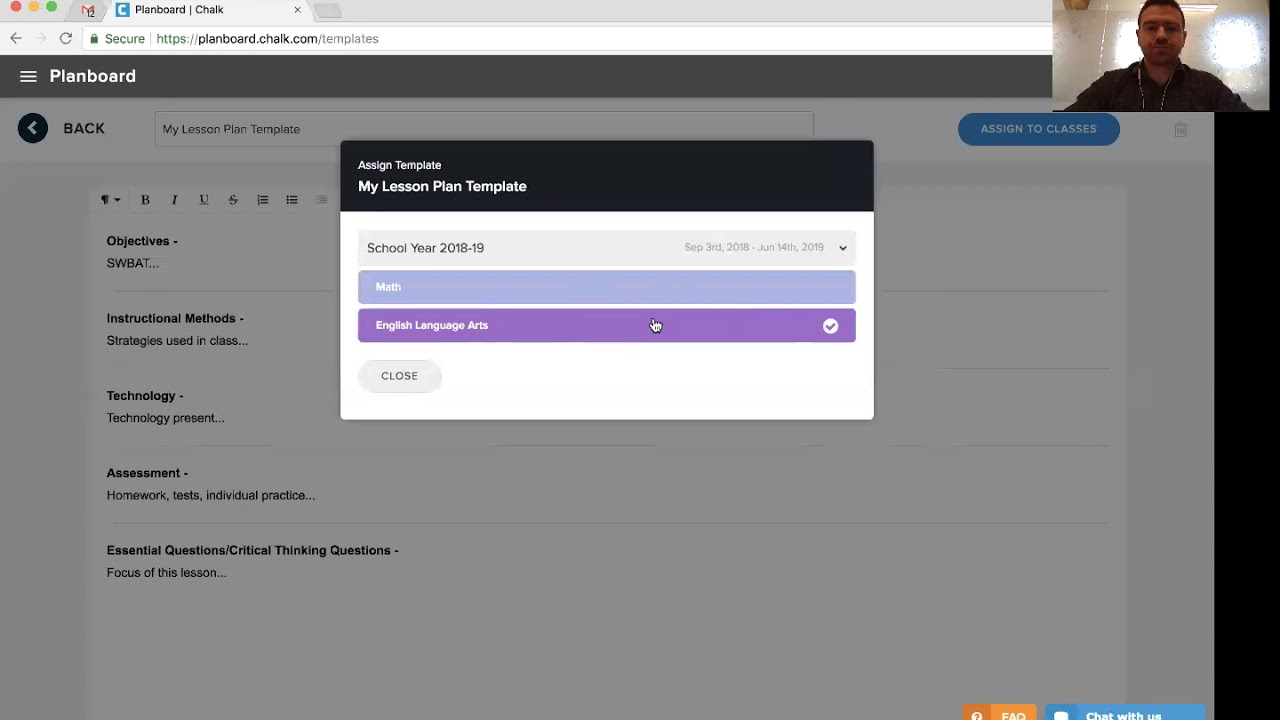
Task: Switch to the Gmail browser tab
Action: click(x=88, y=10)
